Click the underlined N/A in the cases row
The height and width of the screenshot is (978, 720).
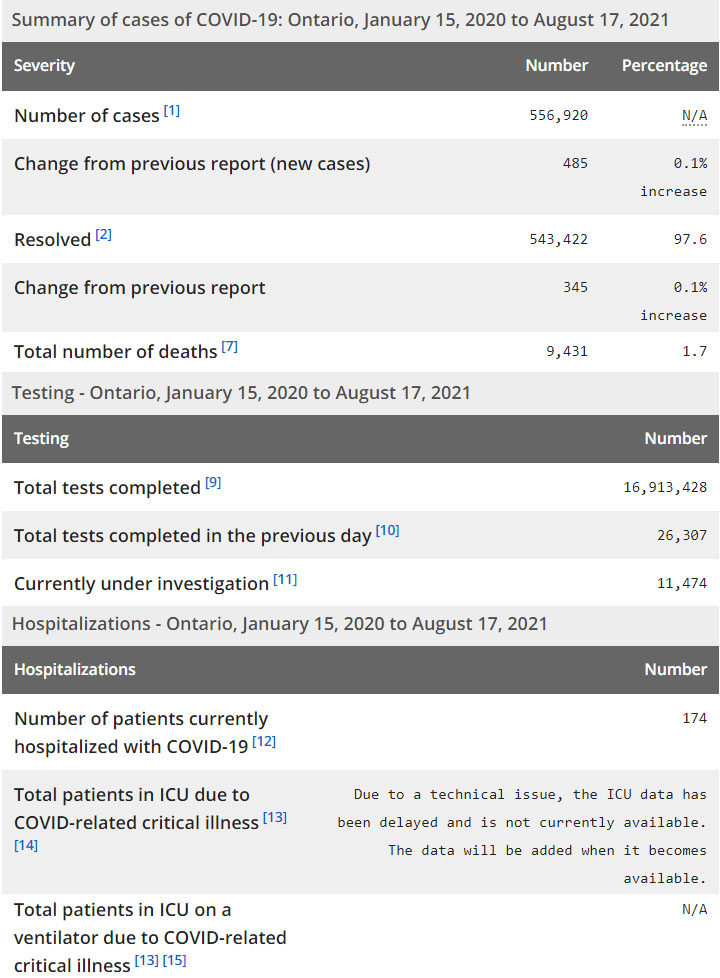(x=694, y=115)
